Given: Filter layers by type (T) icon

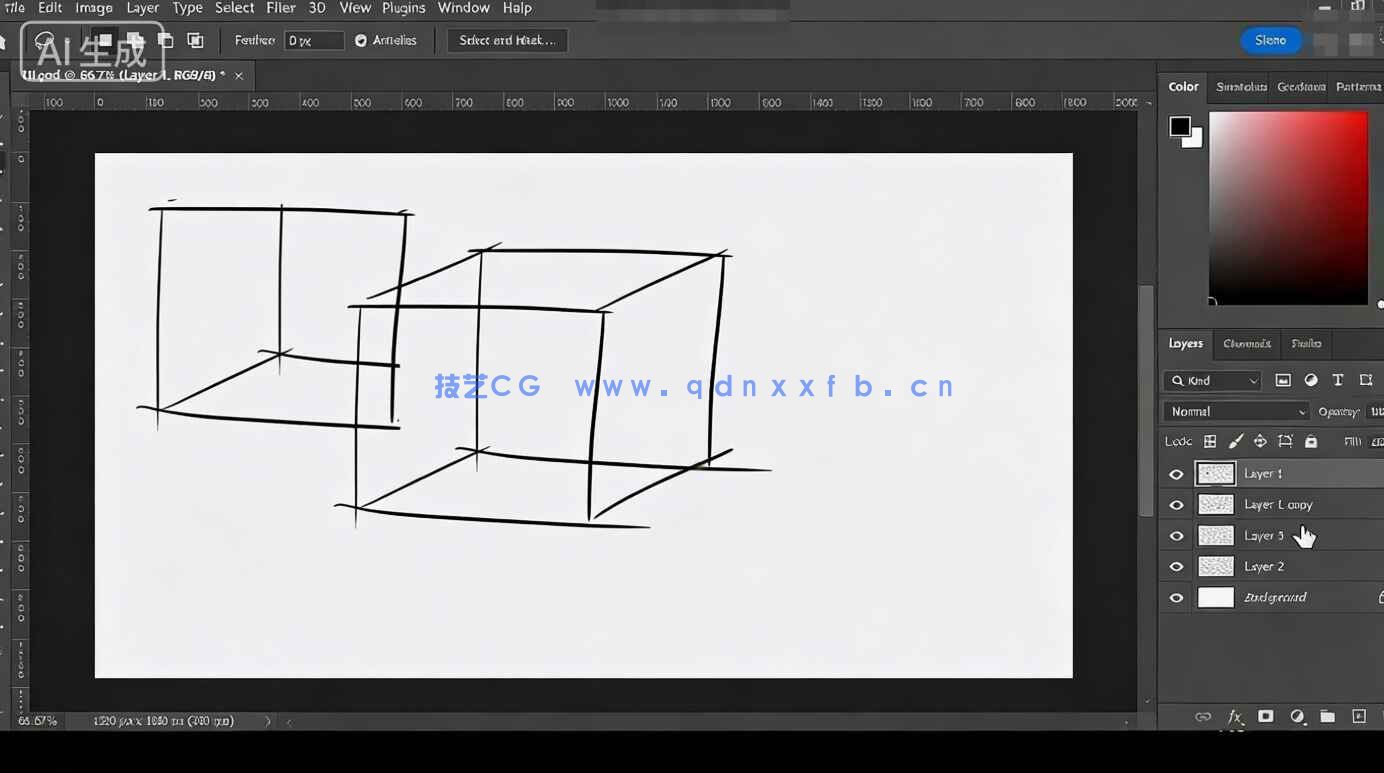Looking at the screenshot, I should pos(1338,380).
